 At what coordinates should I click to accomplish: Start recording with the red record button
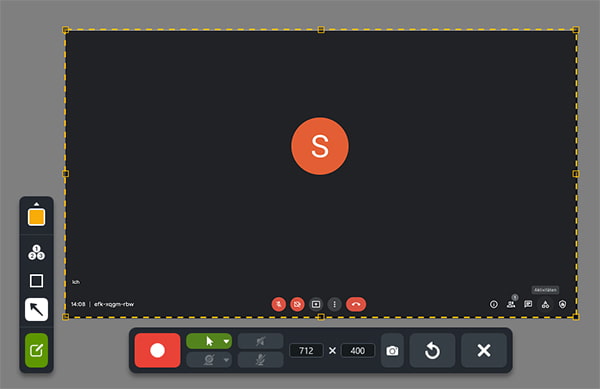(x=157, y=350)
